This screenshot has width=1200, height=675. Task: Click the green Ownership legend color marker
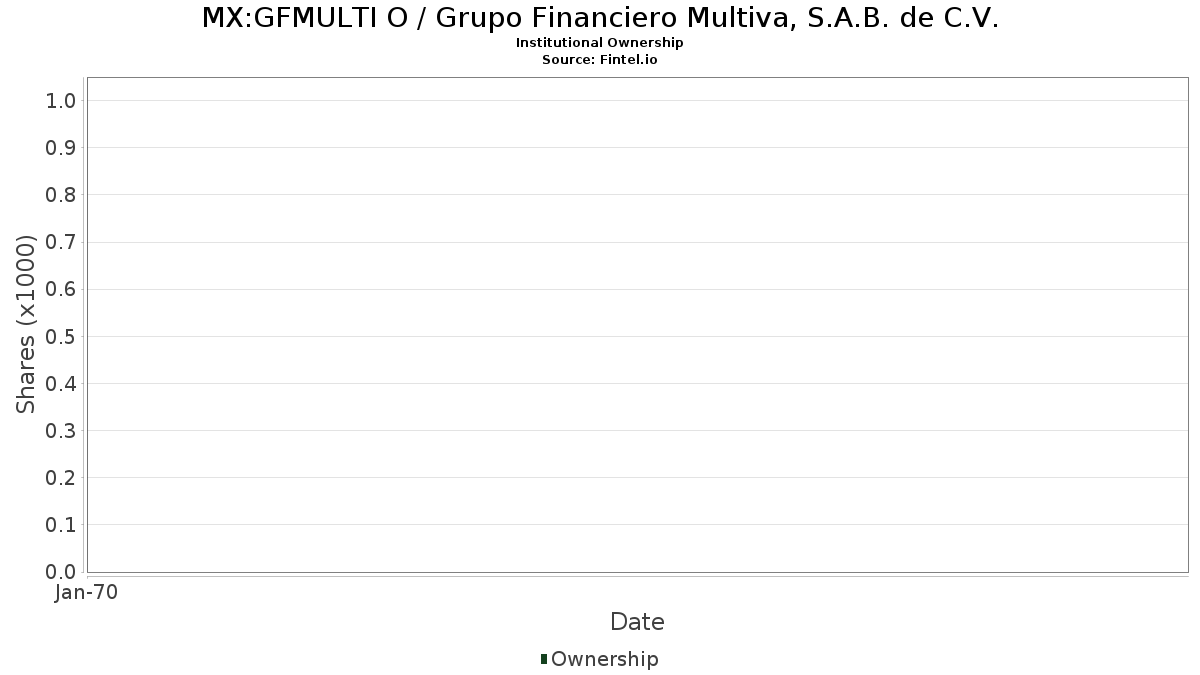coord(544,659)
